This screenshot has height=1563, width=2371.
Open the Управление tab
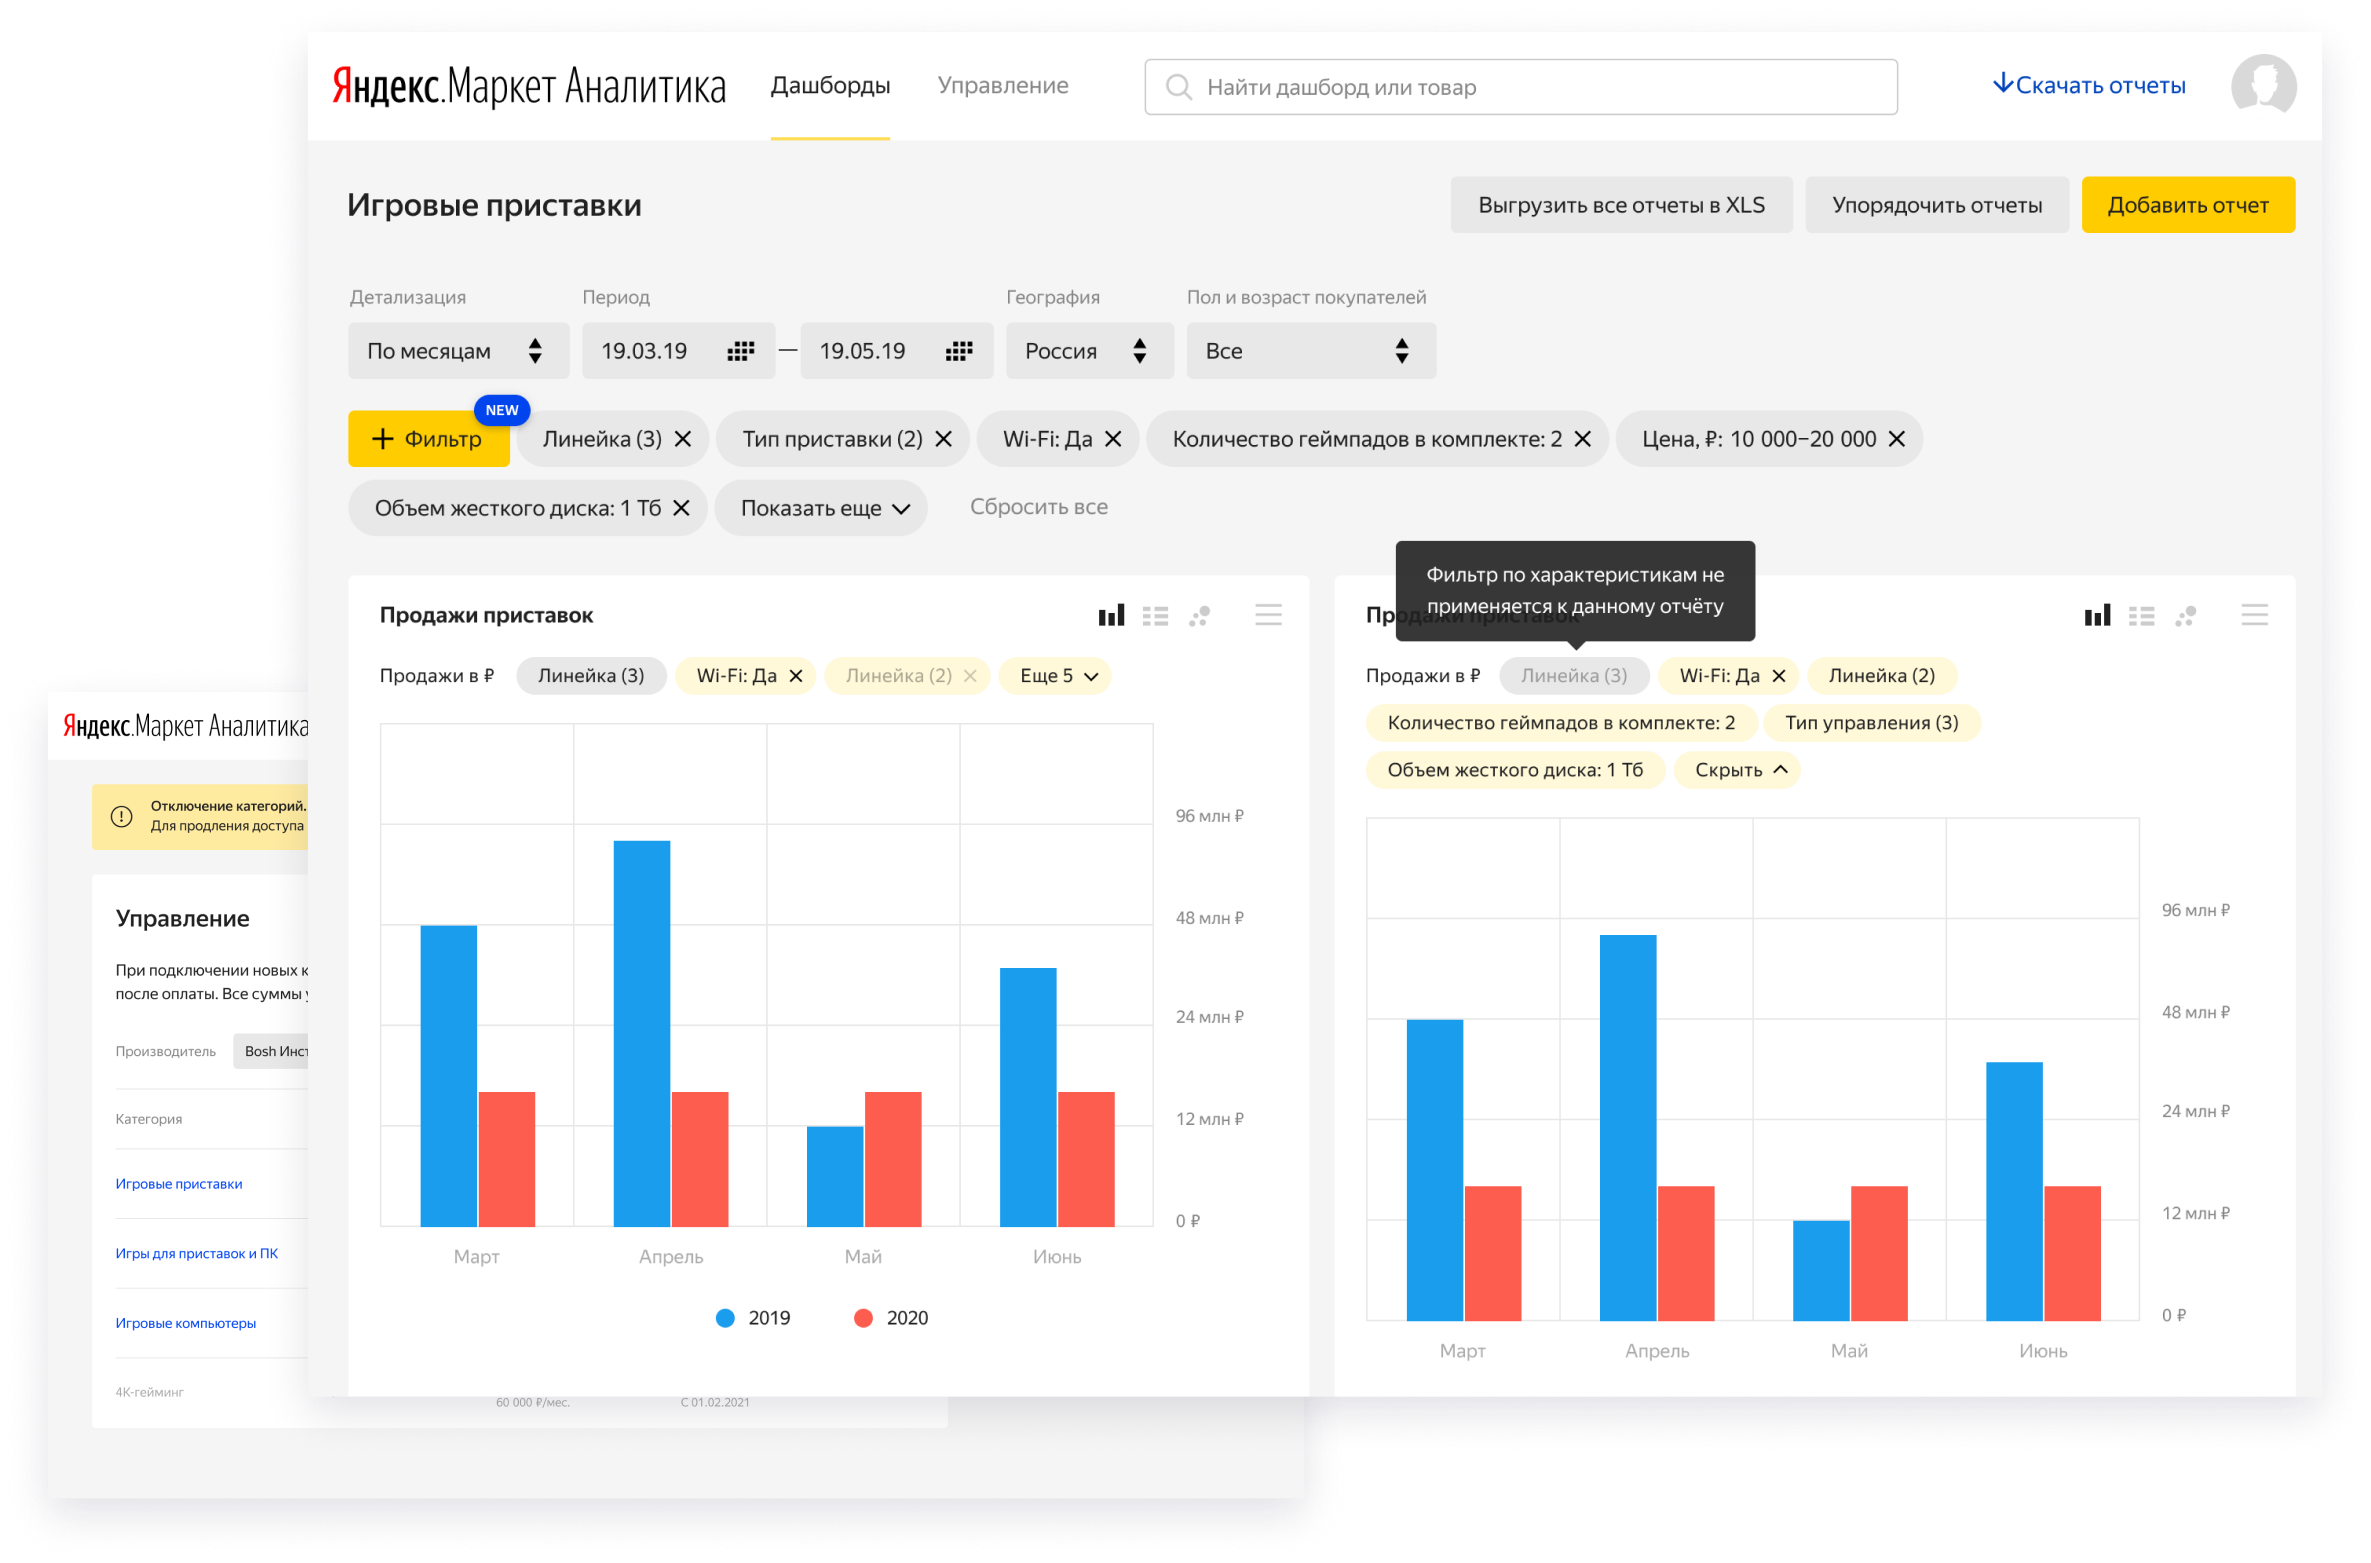(x=1003, y=86)
